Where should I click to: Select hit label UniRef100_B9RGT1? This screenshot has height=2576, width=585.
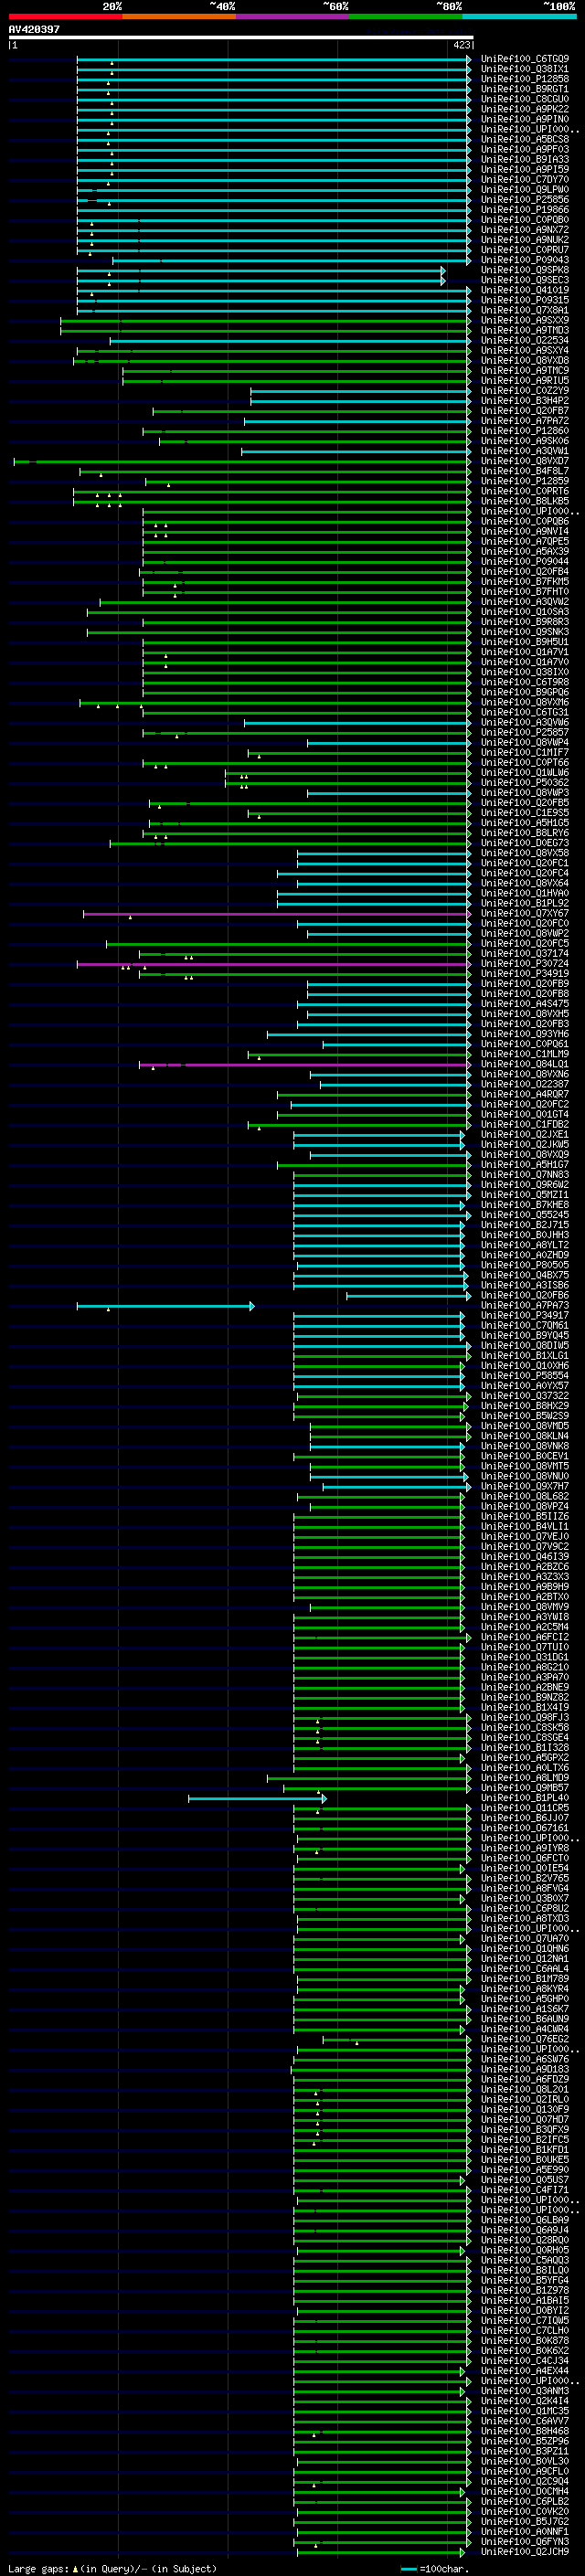[525, 89]
